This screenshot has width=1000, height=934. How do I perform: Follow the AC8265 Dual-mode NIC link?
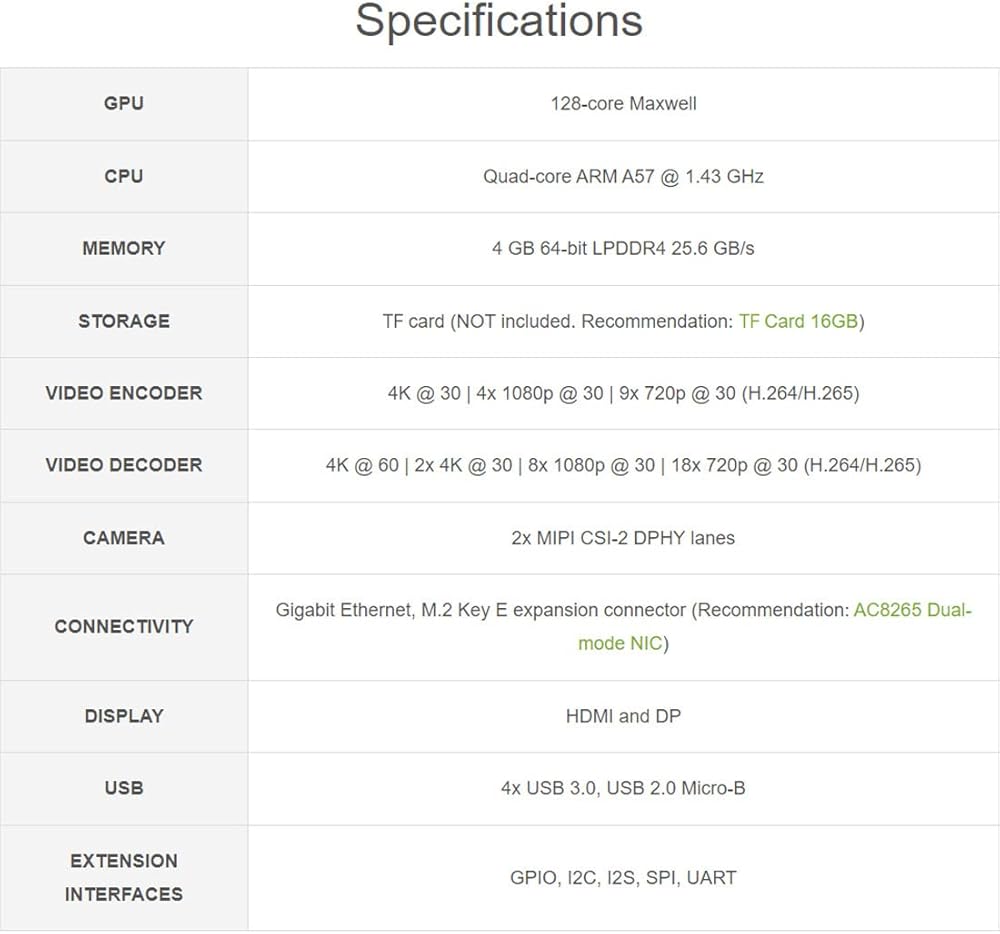click(911, 610)
